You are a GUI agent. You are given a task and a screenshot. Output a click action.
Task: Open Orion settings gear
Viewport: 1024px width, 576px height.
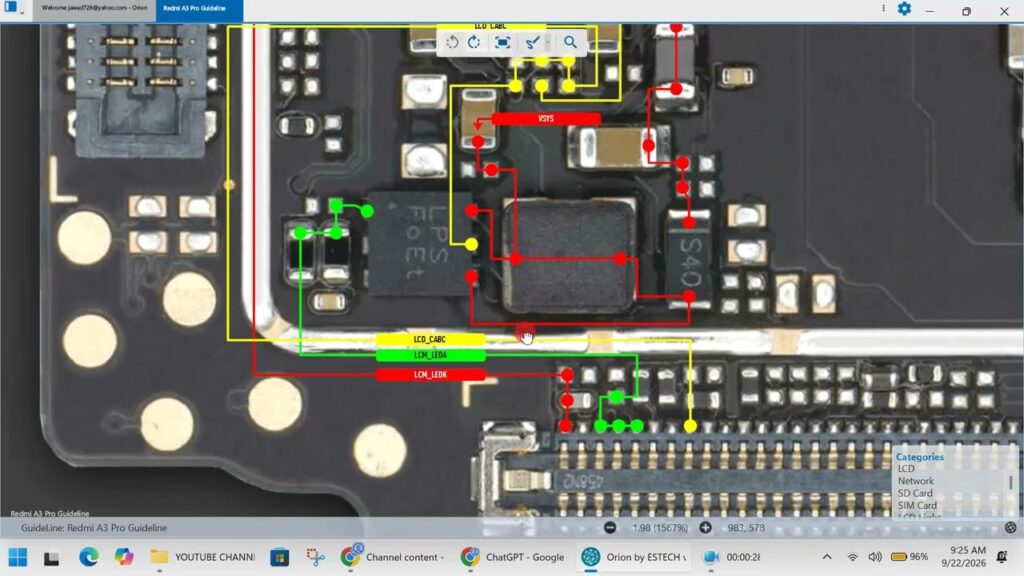(904, 9)
